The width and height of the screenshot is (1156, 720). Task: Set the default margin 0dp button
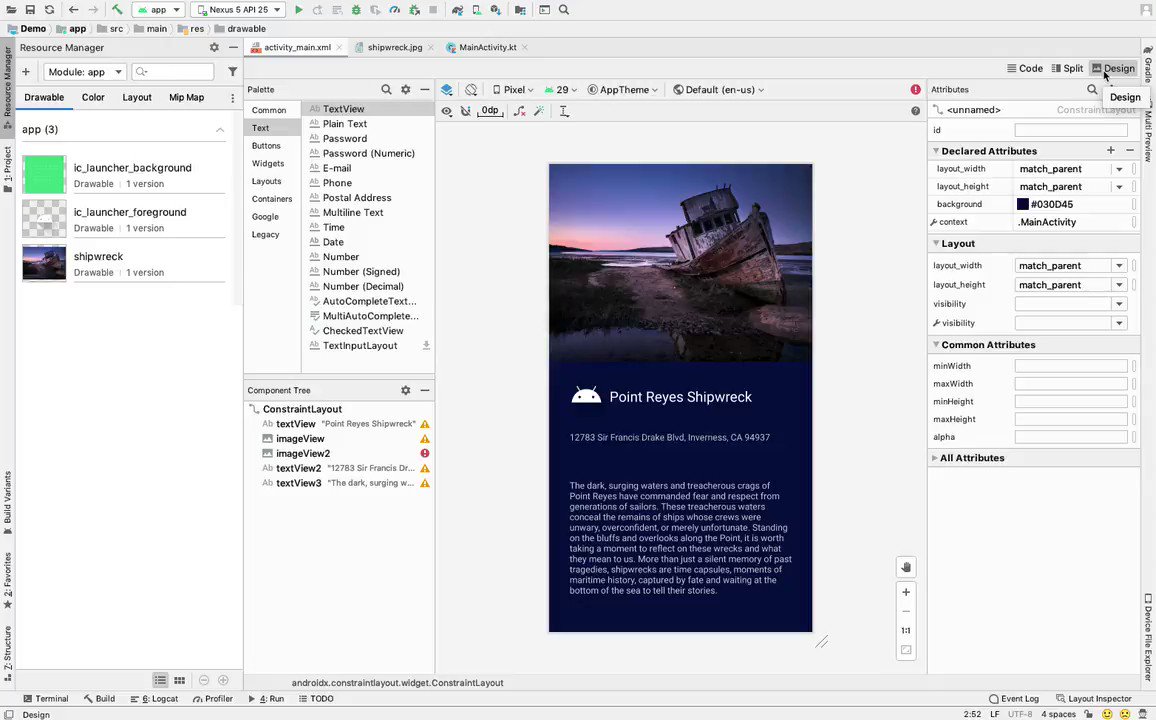pyautogui.click(x=490, y=111)
